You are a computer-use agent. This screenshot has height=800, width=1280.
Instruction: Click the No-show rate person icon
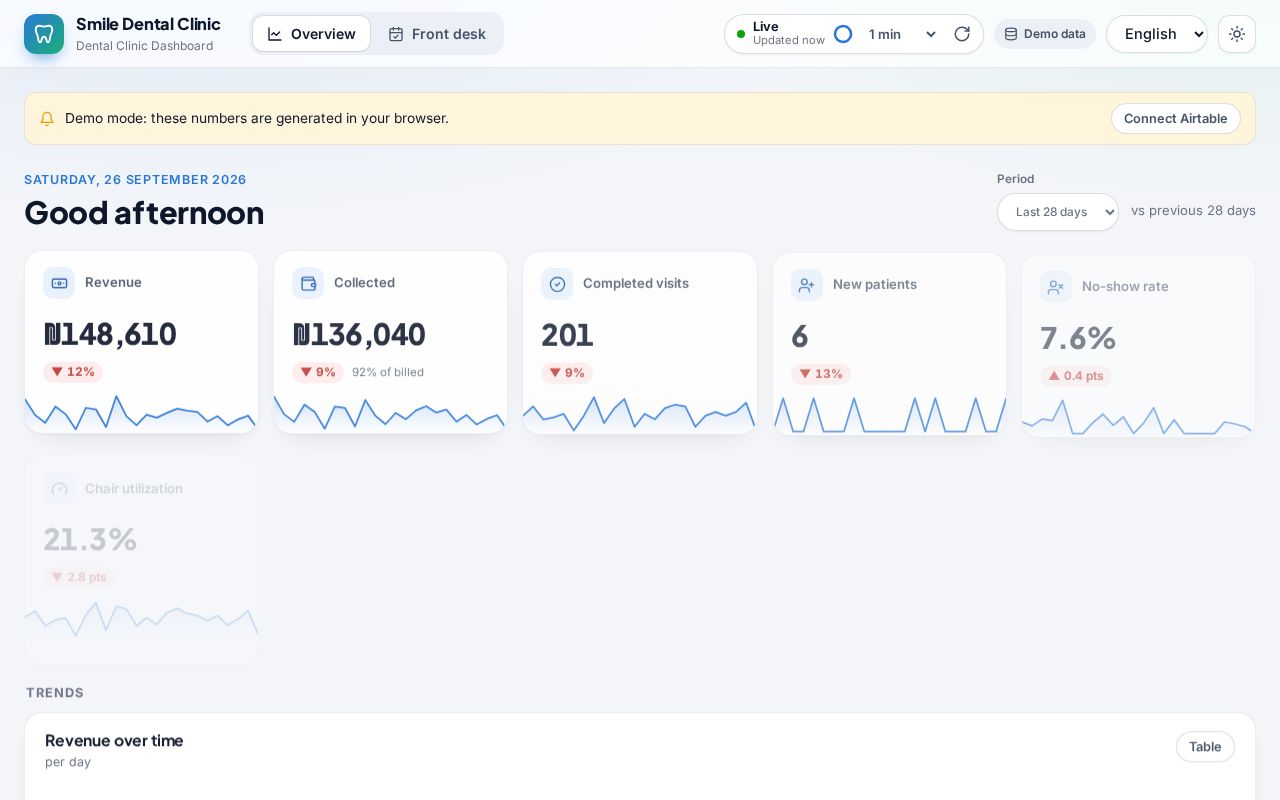pyautogui.click(x=1056, y=287)
